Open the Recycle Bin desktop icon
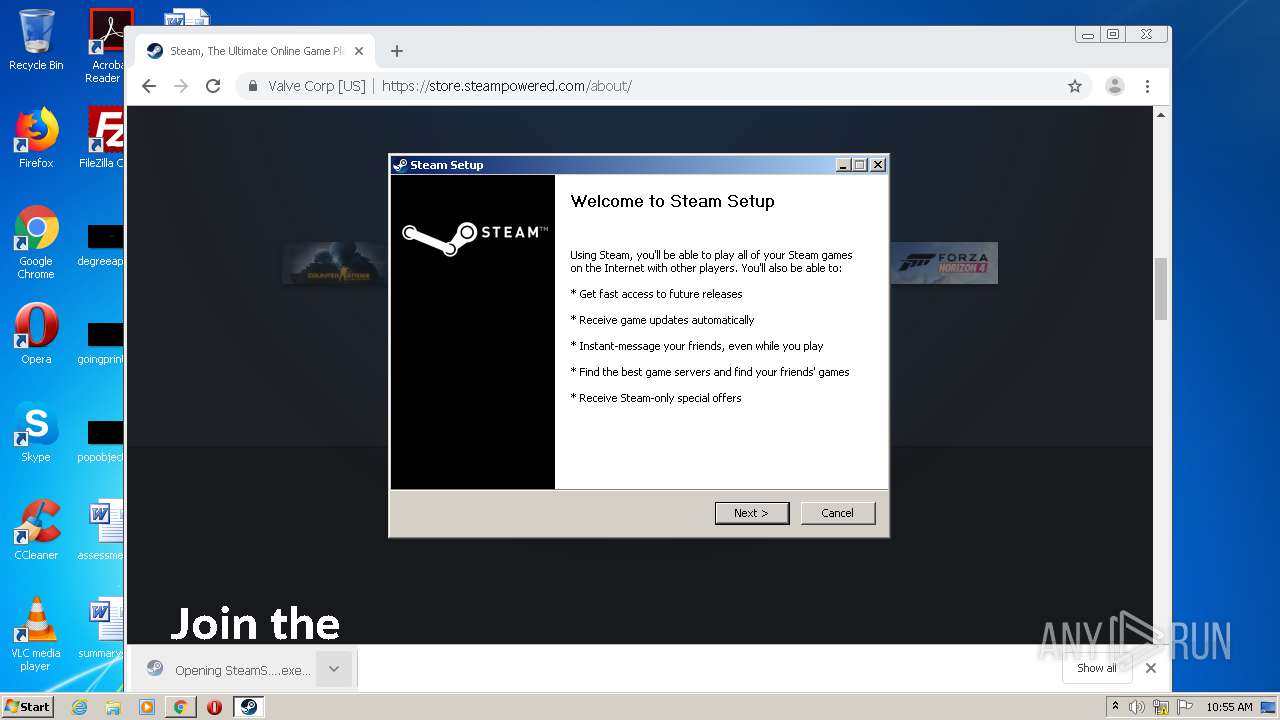The width and height of the screenshot is (1280, 720). [x=36, y=40]
